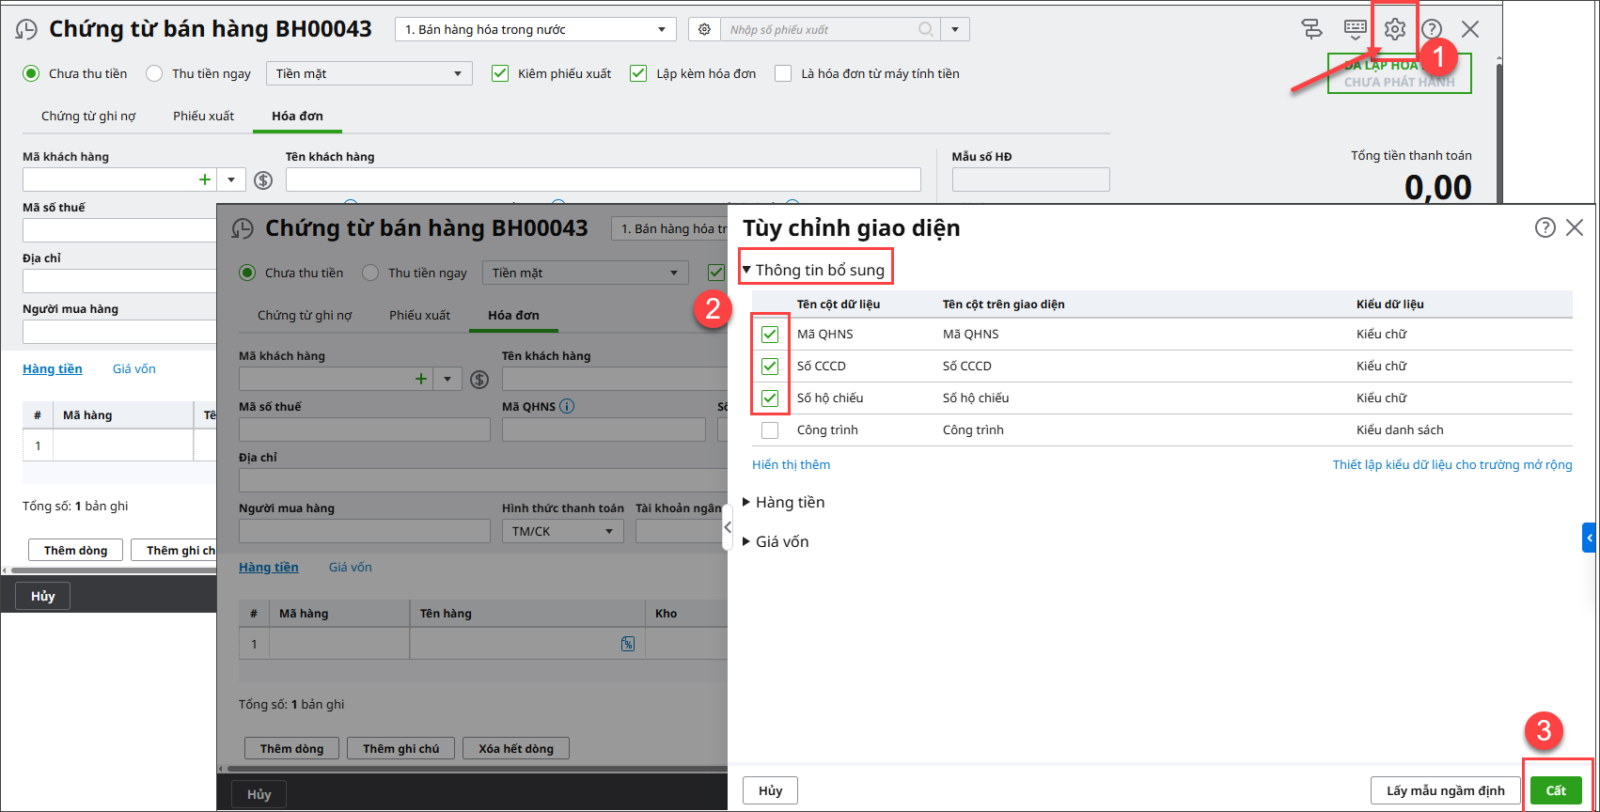Image resolution: width=1600 pixels, height=812 pixels.
Task: Open the signpost guide icon in header
Action: tap(1312, 29)
